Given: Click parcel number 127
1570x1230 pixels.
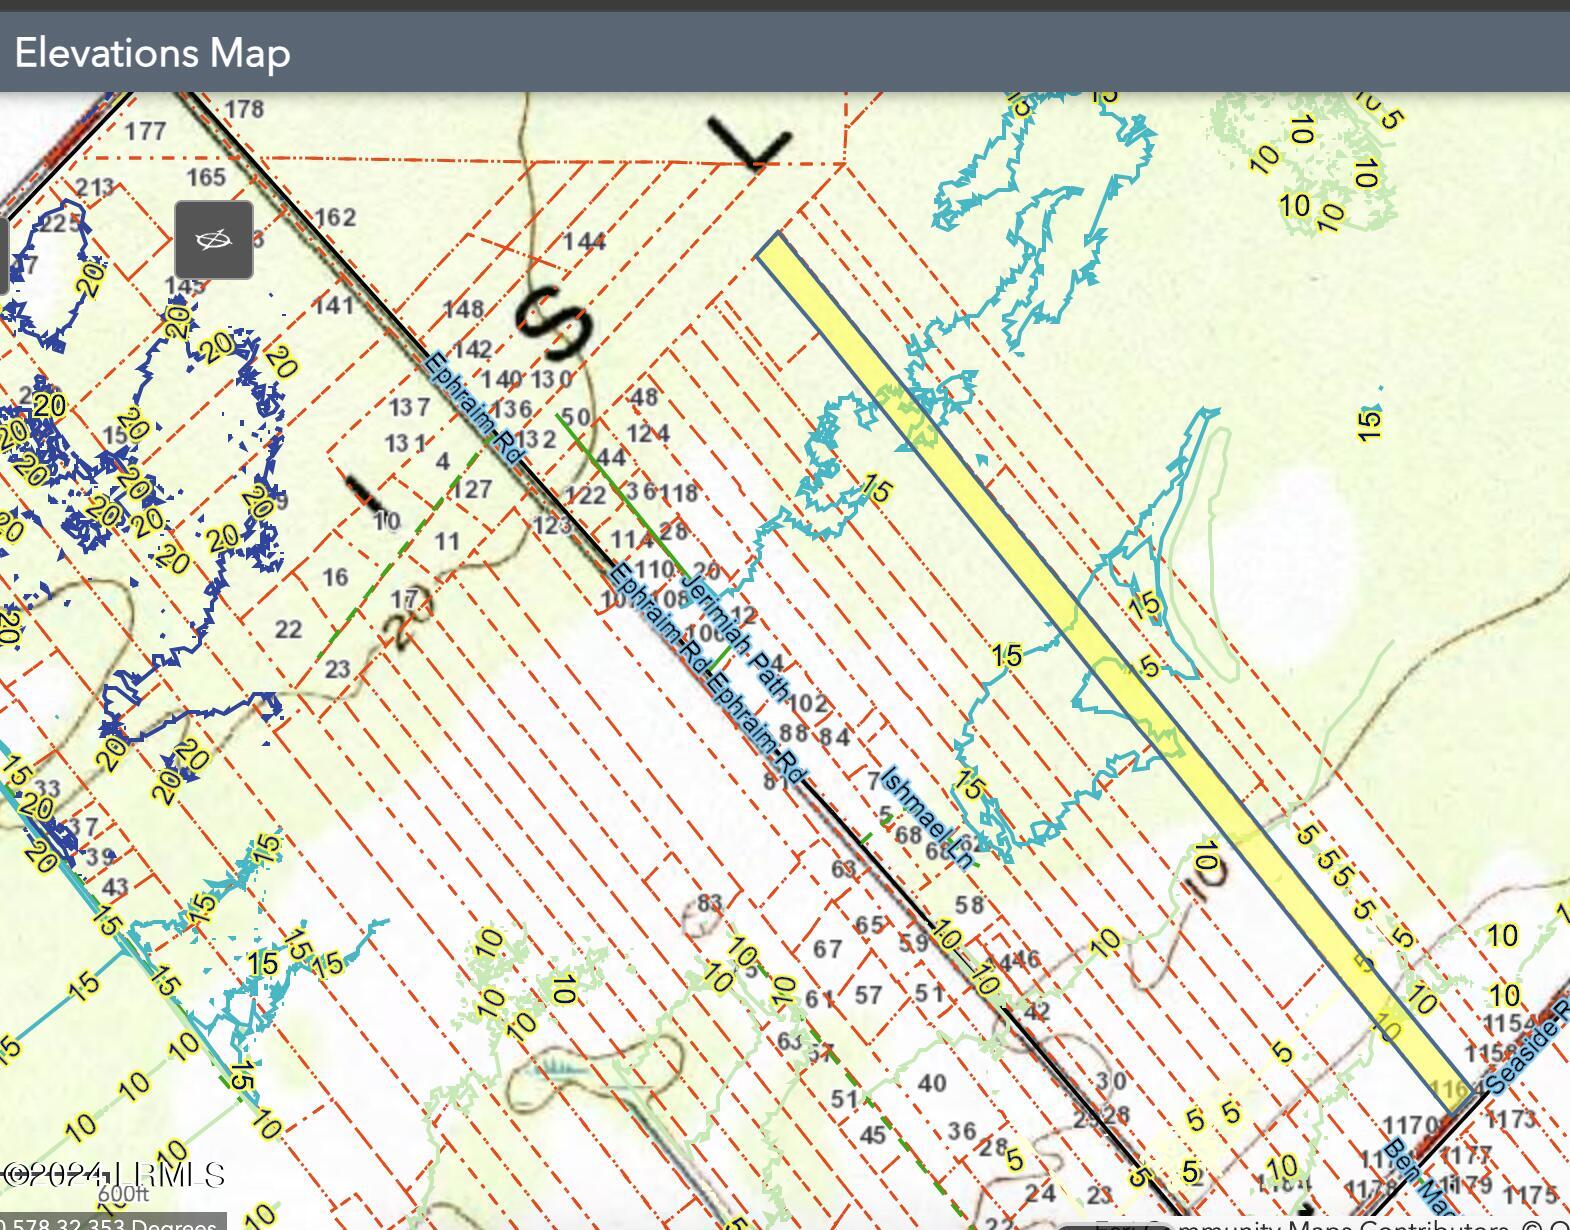Looking at the screenshot, I should coord(472,489).
